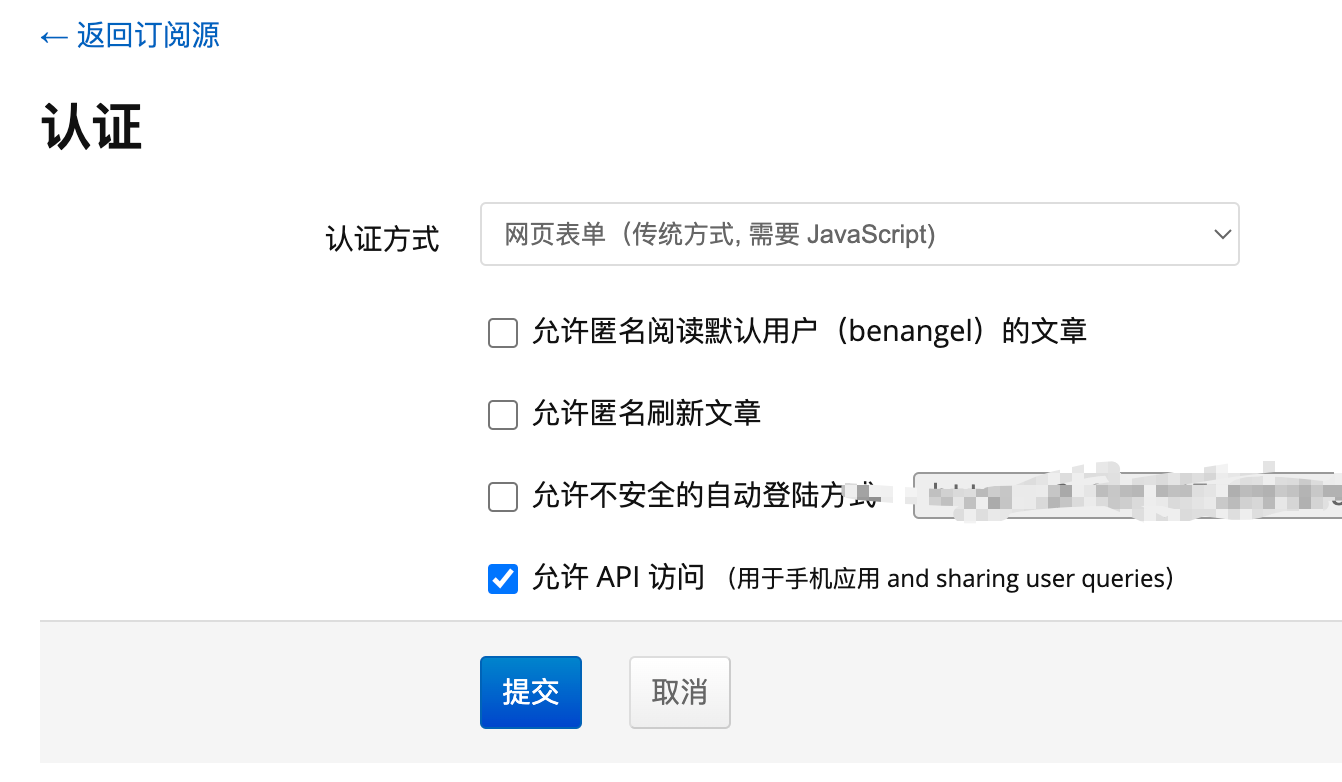Click the left arrow before 返回订阅源
Viewport: 1342px width, 782px height.
tap(54, 37)
